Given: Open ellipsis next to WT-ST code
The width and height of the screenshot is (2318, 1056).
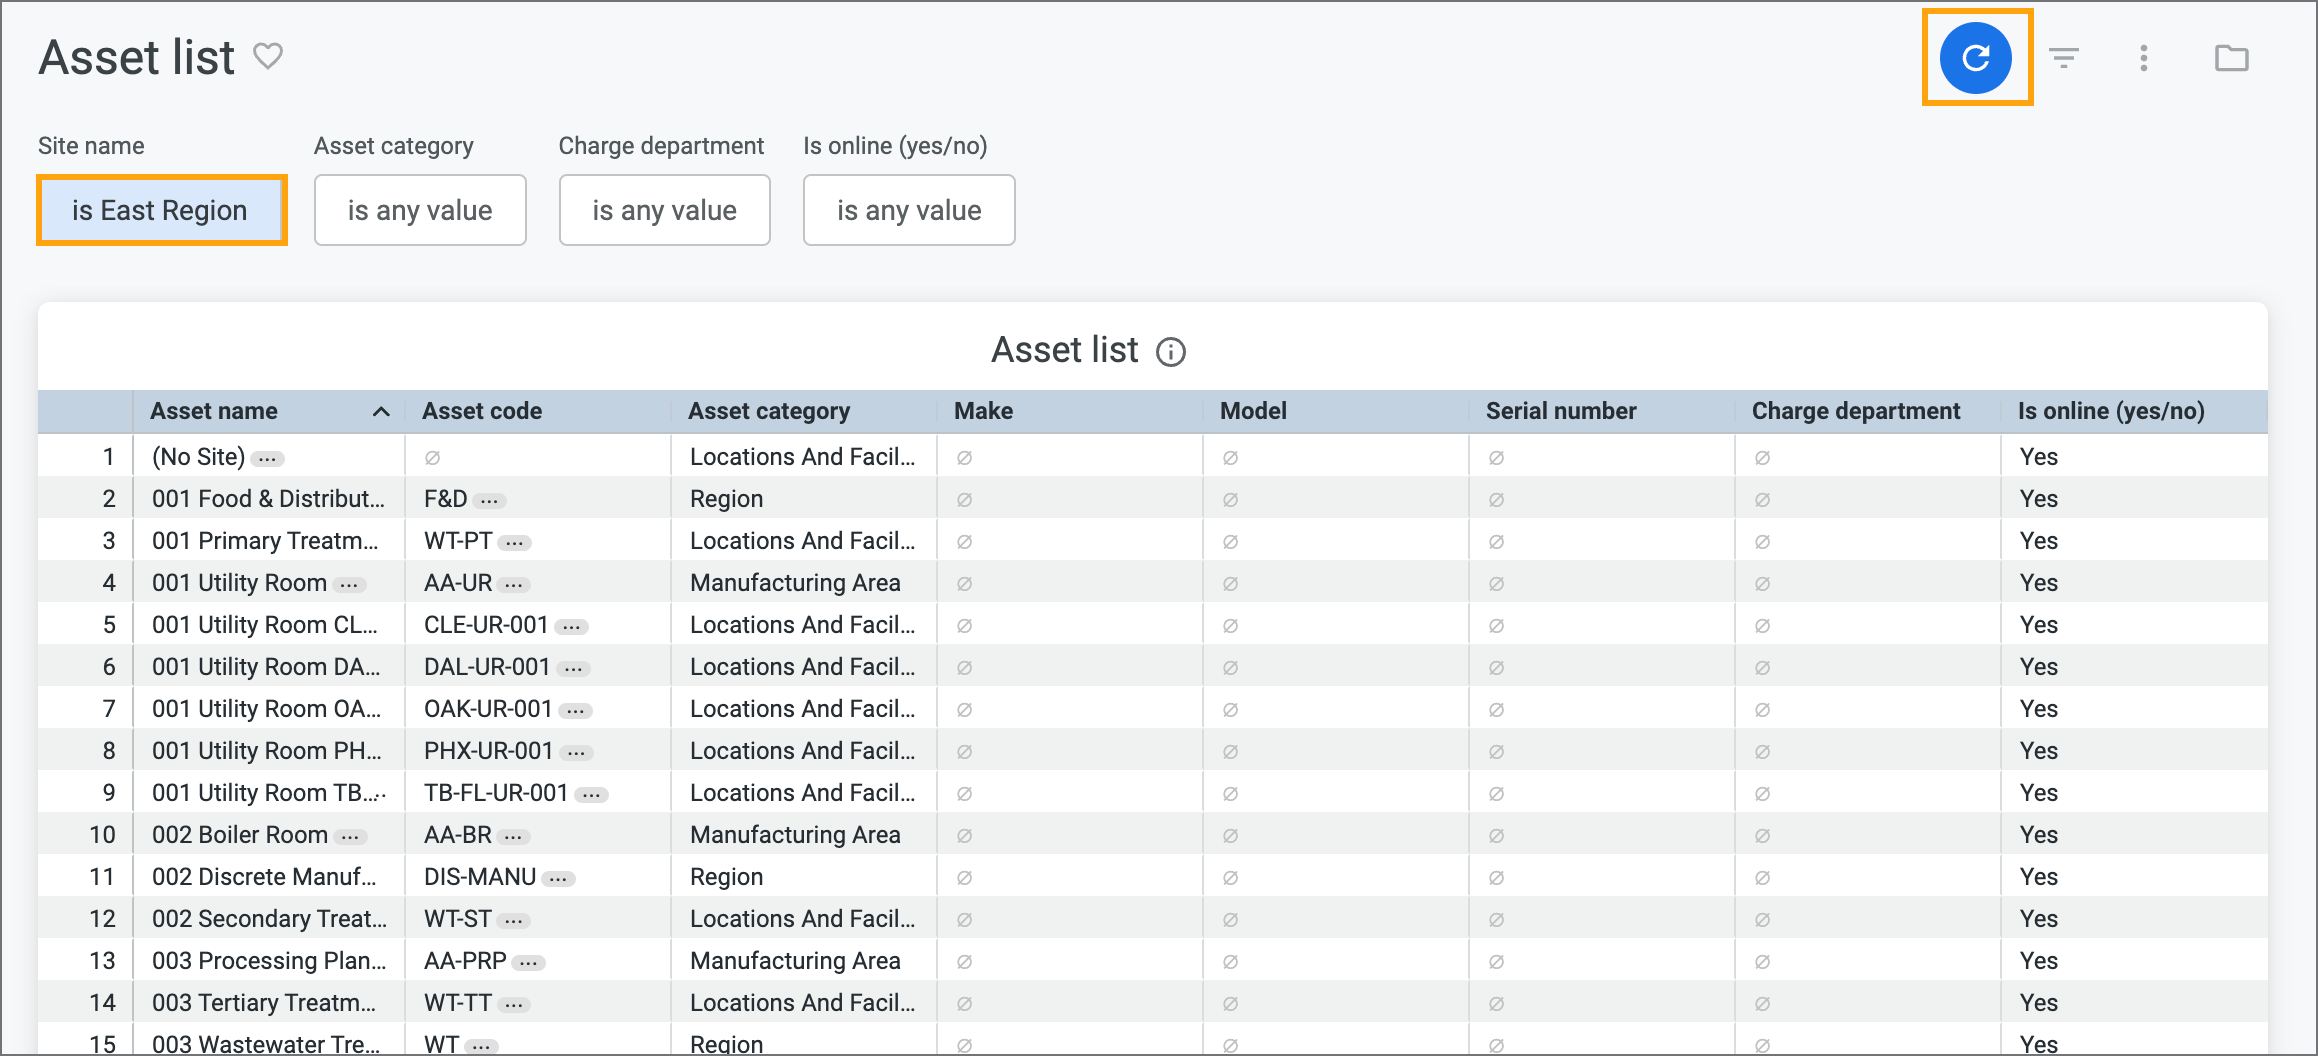Looking at the screenshot, I should 514,921.
